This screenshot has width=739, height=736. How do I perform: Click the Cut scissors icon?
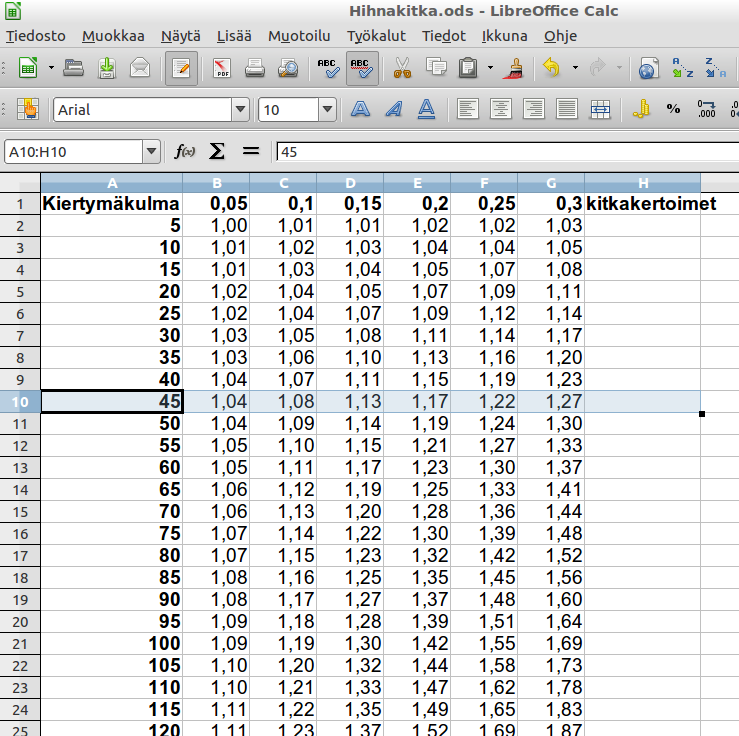(402, 68)
